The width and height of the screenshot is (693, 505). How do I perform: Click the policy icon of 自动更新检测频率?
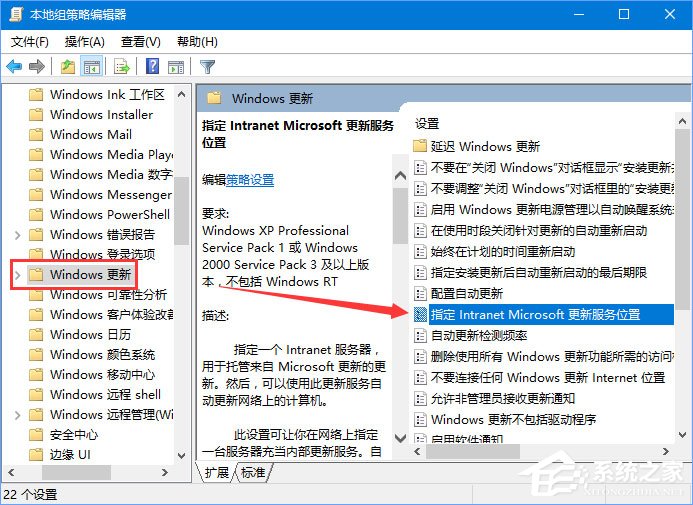(x=420, y=335)
